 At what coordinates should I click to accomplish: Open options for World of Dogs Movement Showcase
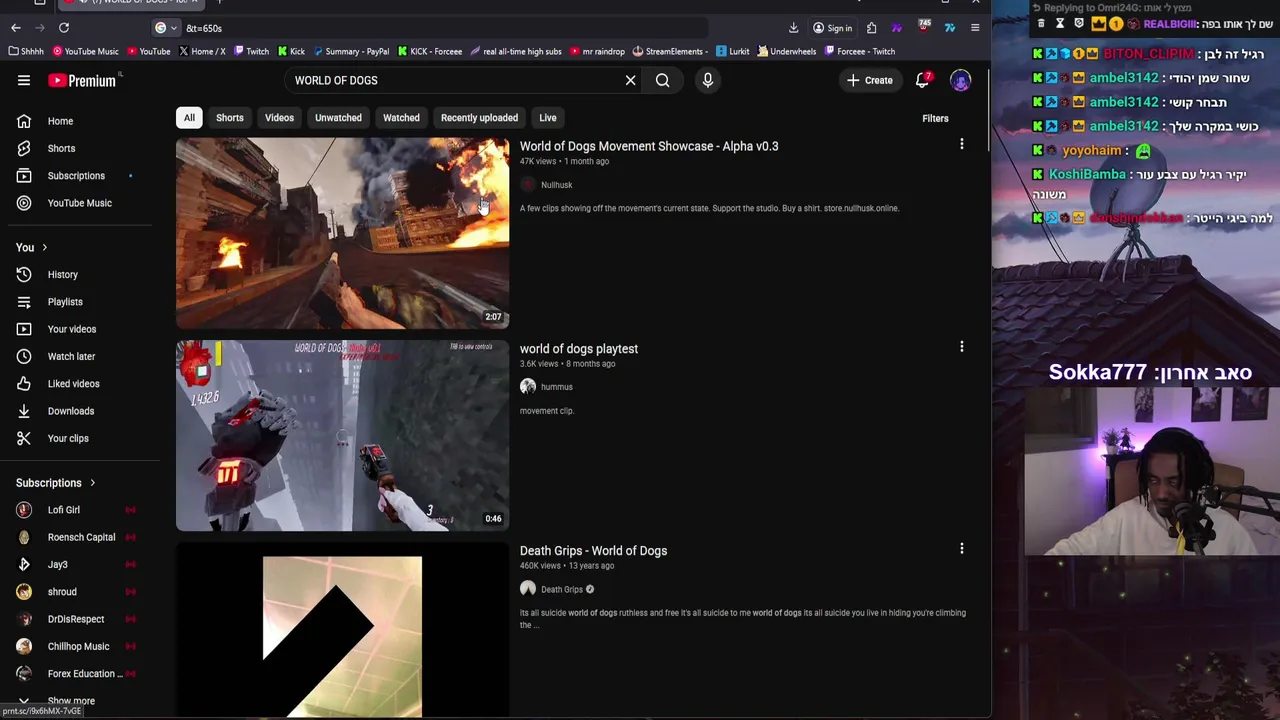tap(961, 145)
